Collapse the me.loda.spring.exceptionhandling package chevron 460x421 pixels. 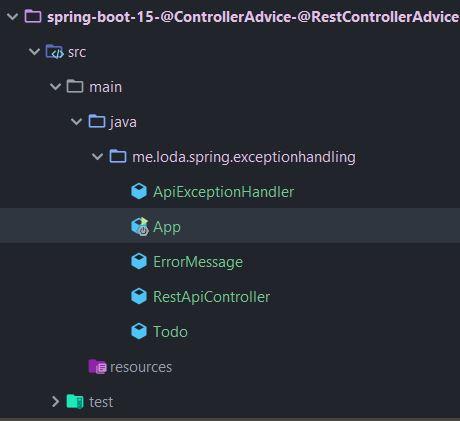click(97, 157)
